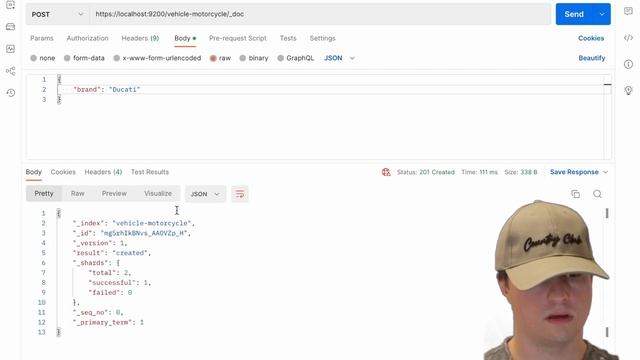Switch to the Headers (9) request tab
This screenshot has width=640, height=360.
[140, 38]
